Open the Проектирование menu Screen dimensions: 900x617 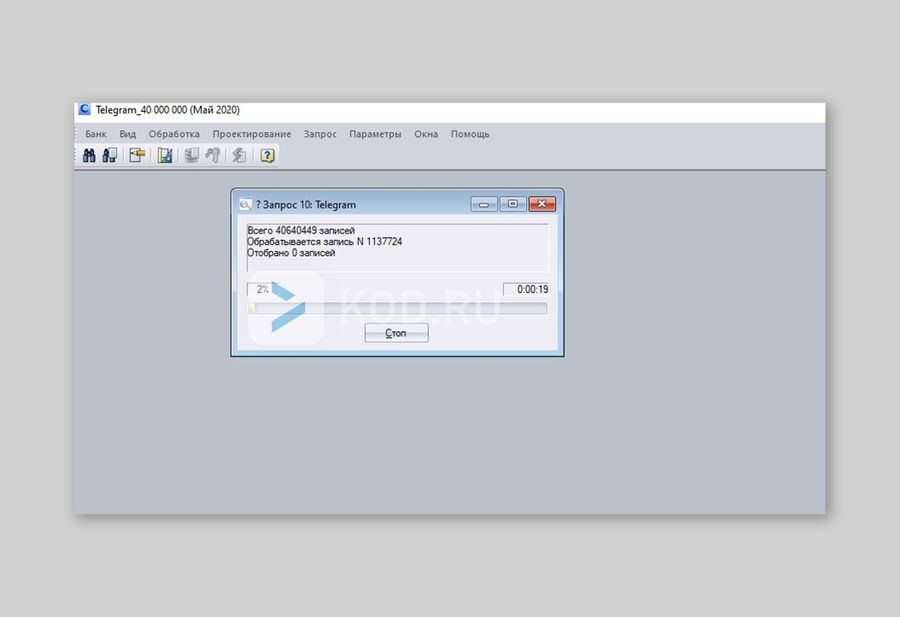[x=251, y=134]
